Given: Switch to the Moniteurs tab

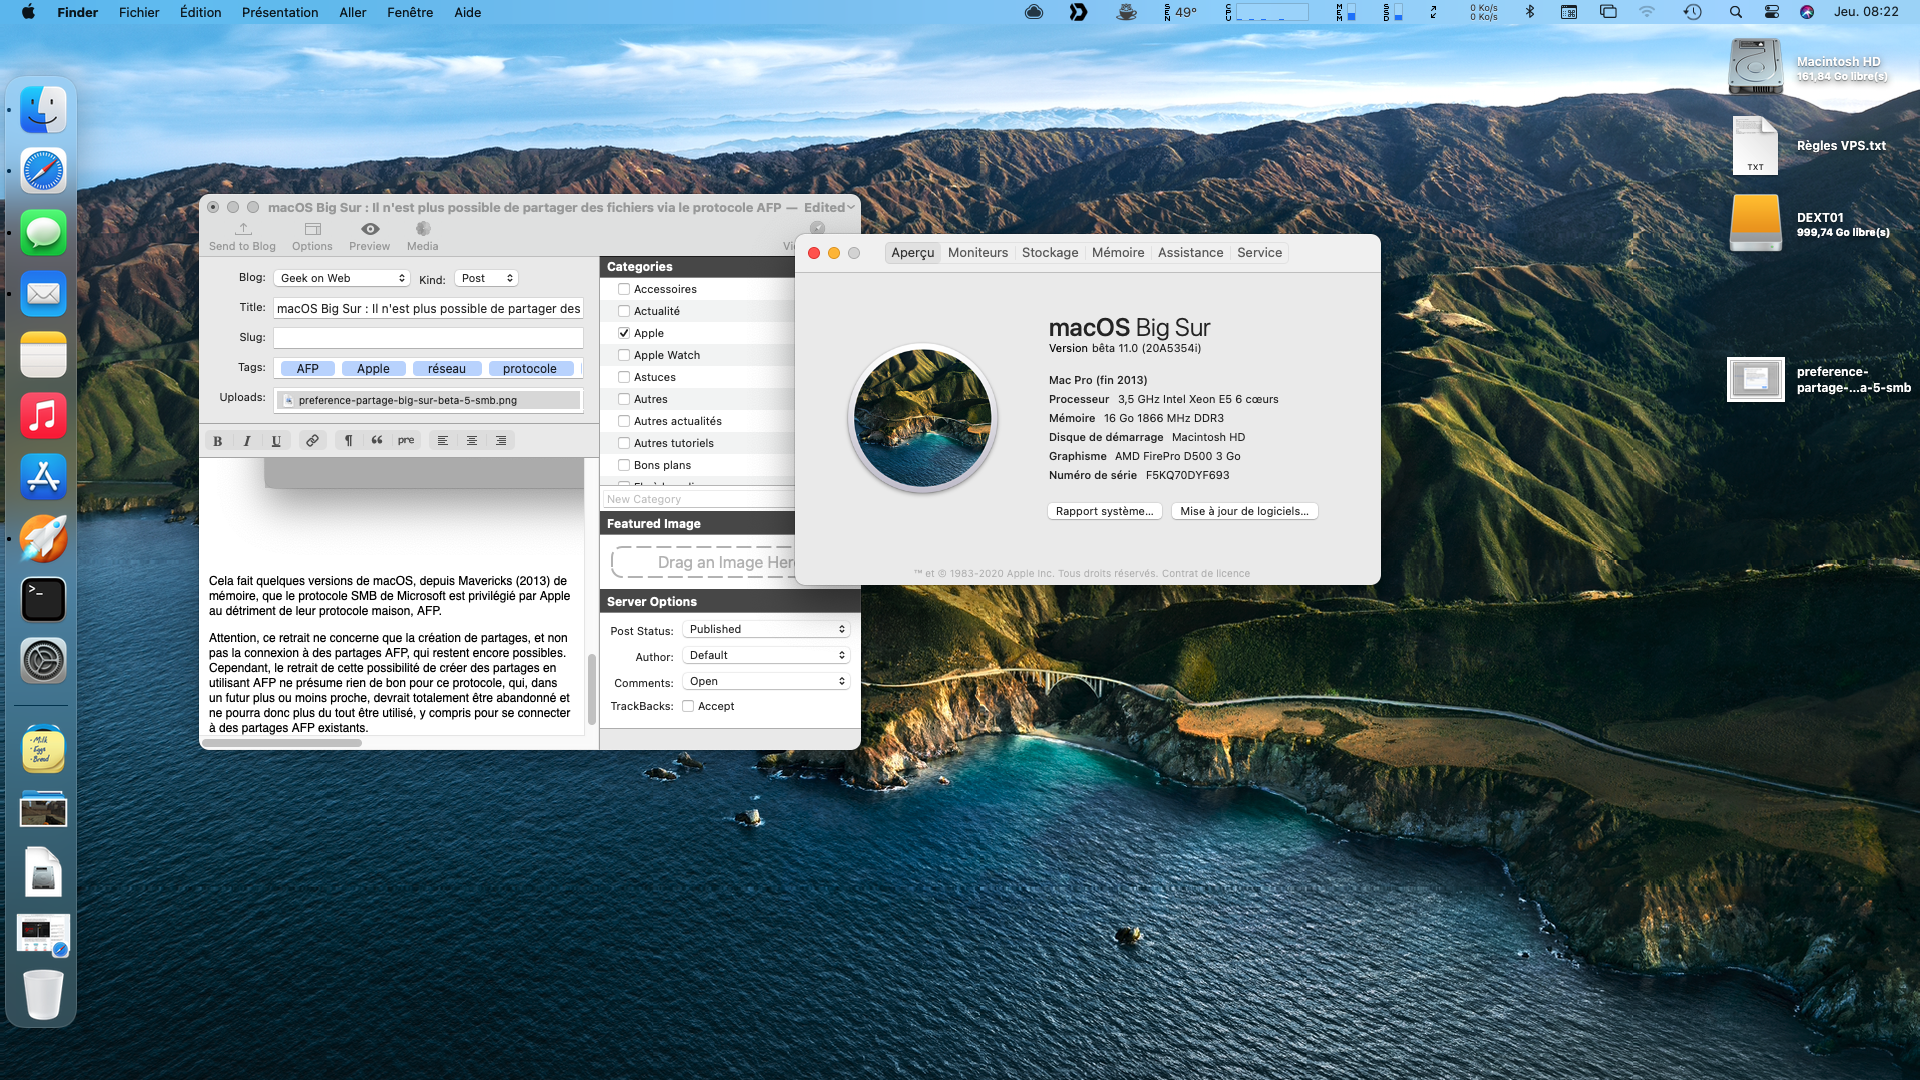Looking at the screenshot, I should pos(978,253).
